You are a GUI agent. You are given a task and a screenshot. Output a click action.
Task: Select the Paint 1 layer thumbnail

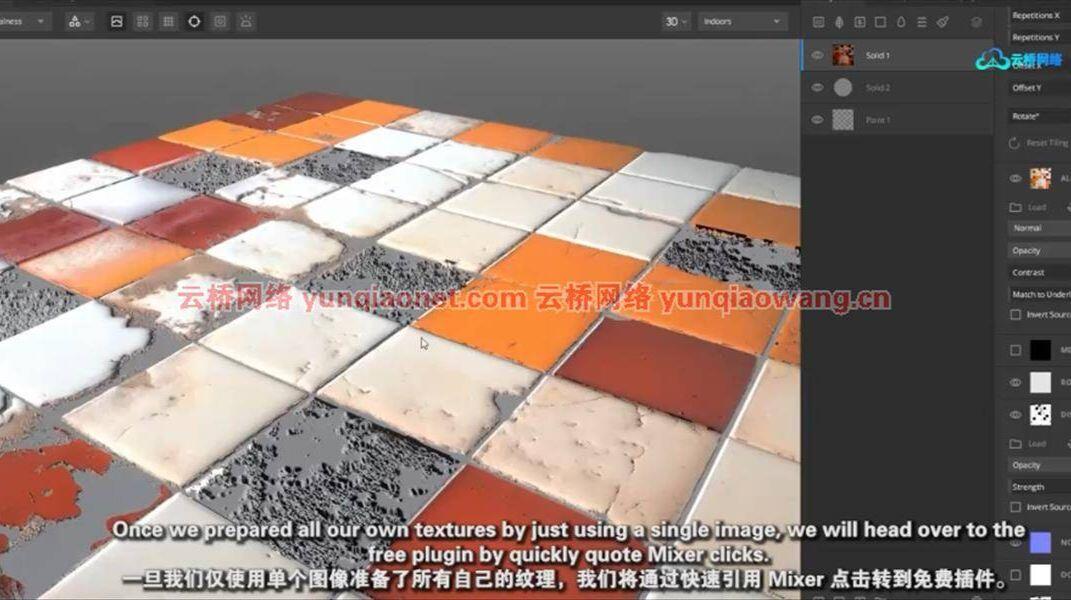pos(843,120)
